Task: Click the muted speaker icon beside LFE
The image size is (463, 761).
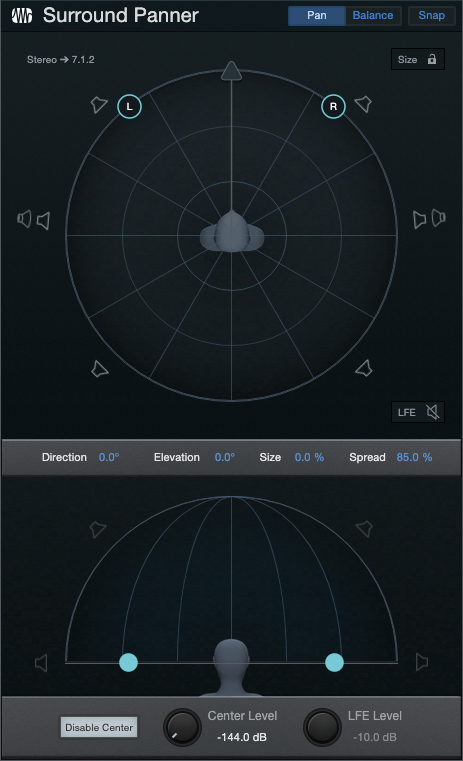Action: click(432, 412)
